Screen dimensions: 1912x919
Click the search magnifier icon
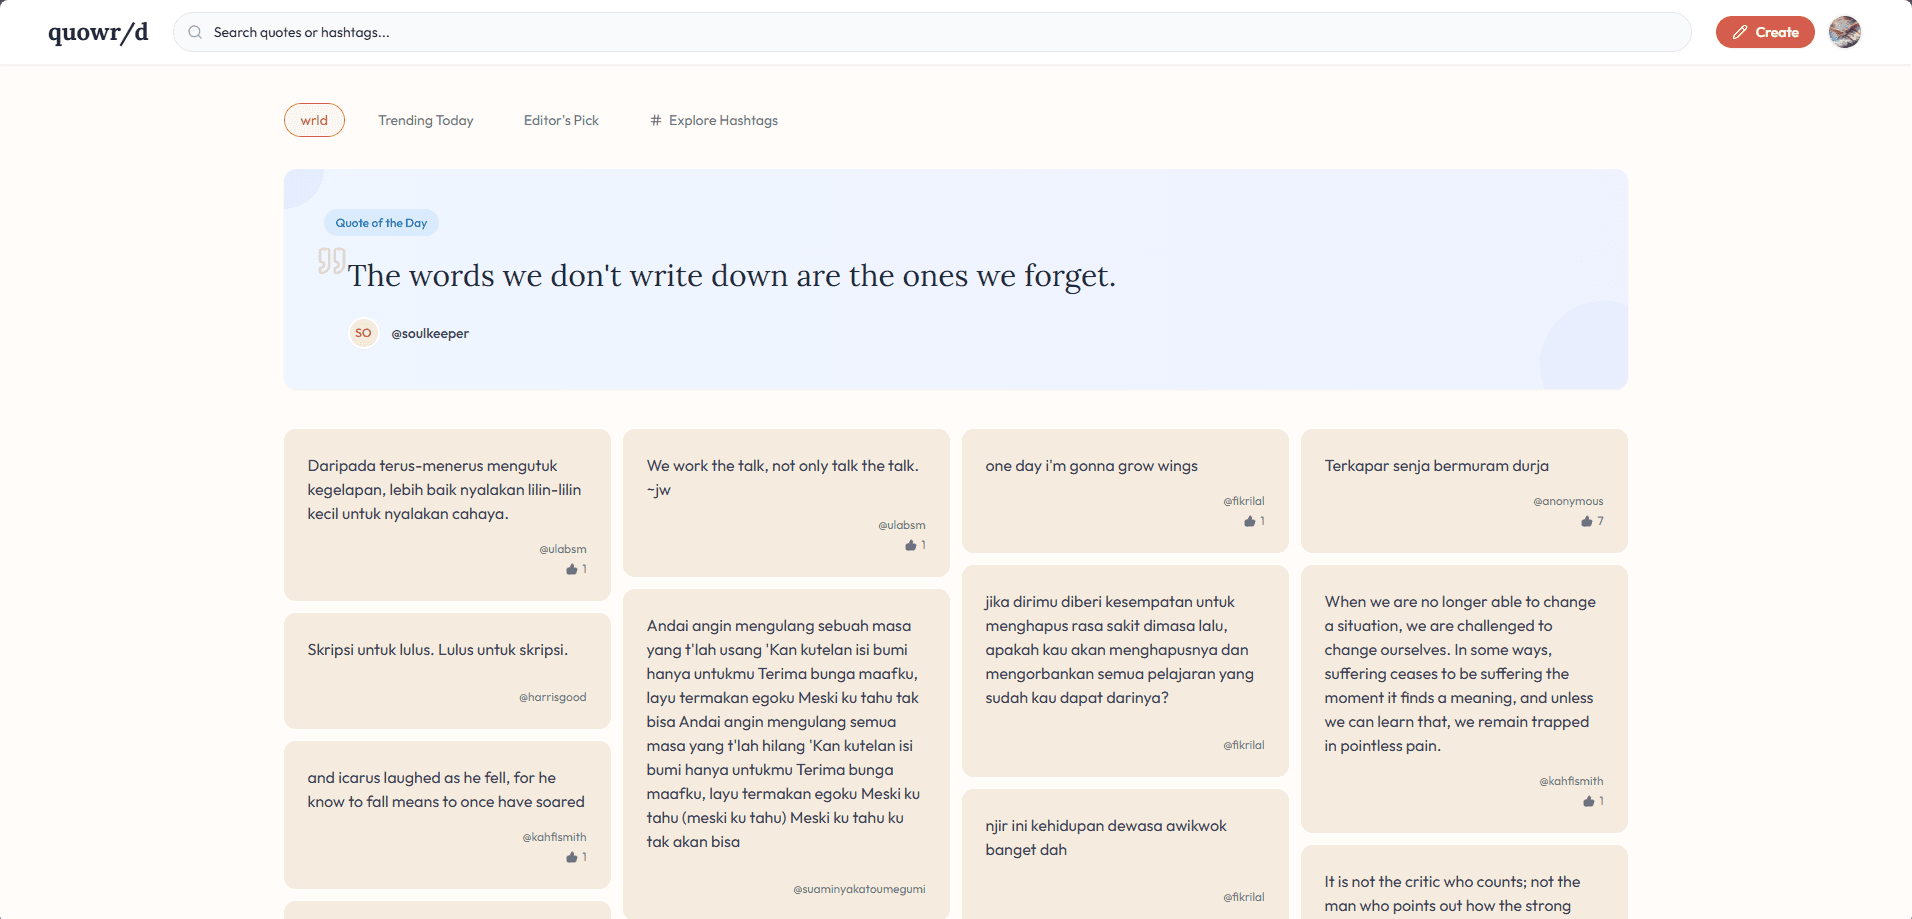(x=195, y=32)
